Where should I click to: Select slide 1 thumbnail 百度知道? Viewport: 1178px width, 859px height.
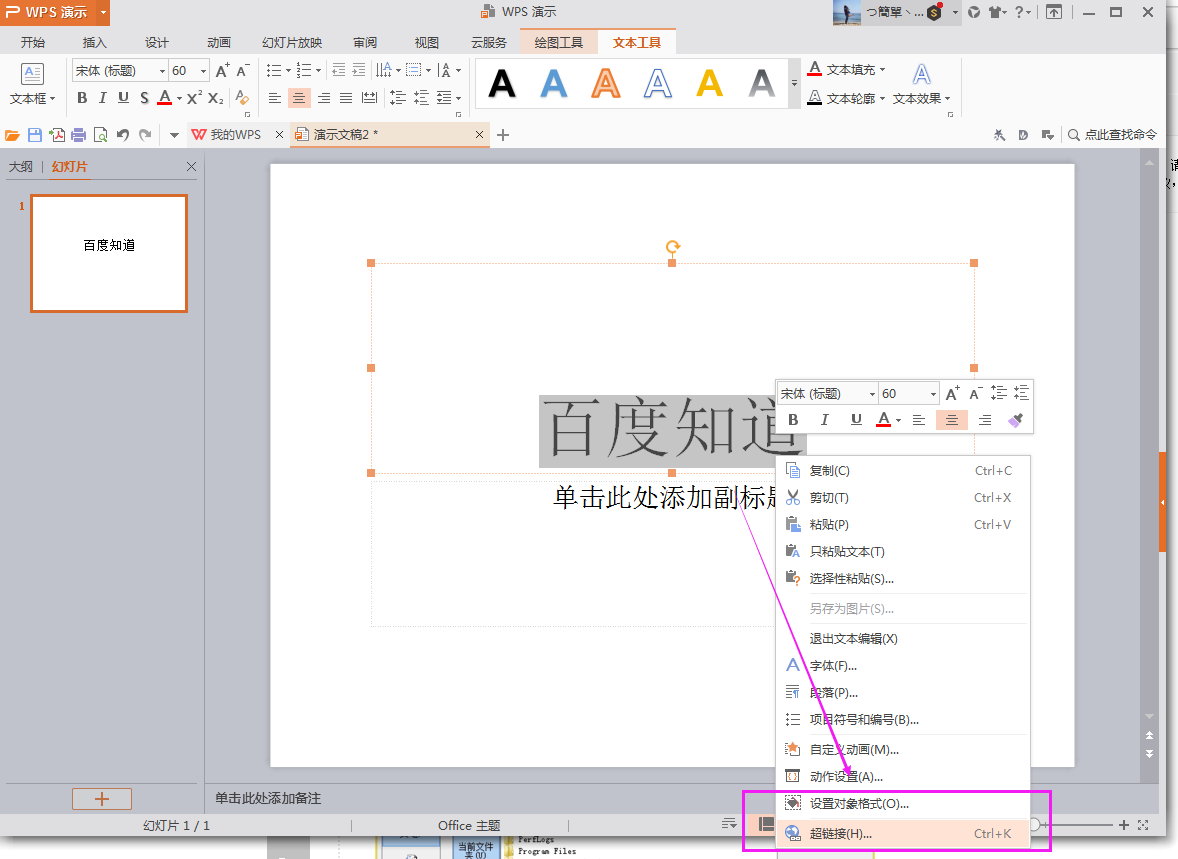[x=109, y=253]
